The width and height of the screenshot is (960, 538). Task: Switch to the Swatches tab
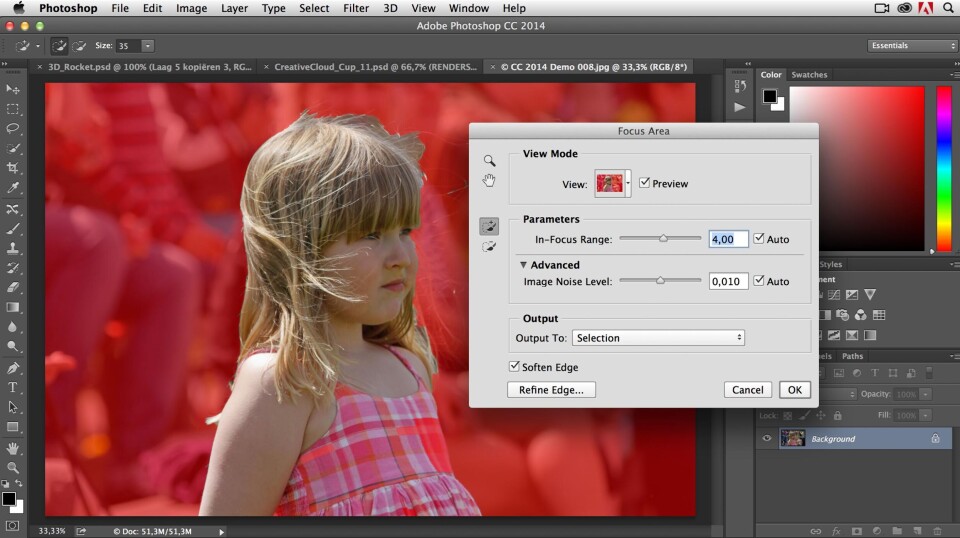click(809, 75)
